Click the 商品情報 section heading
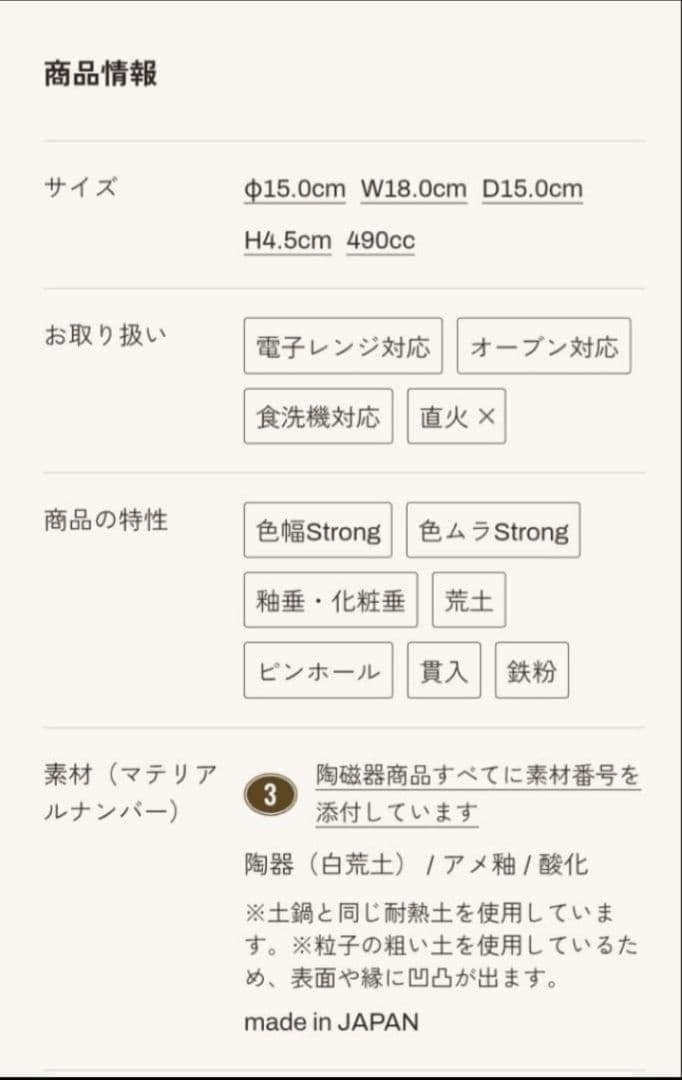The height and width of the screenshot is (1080, 682). pos(100,74)
